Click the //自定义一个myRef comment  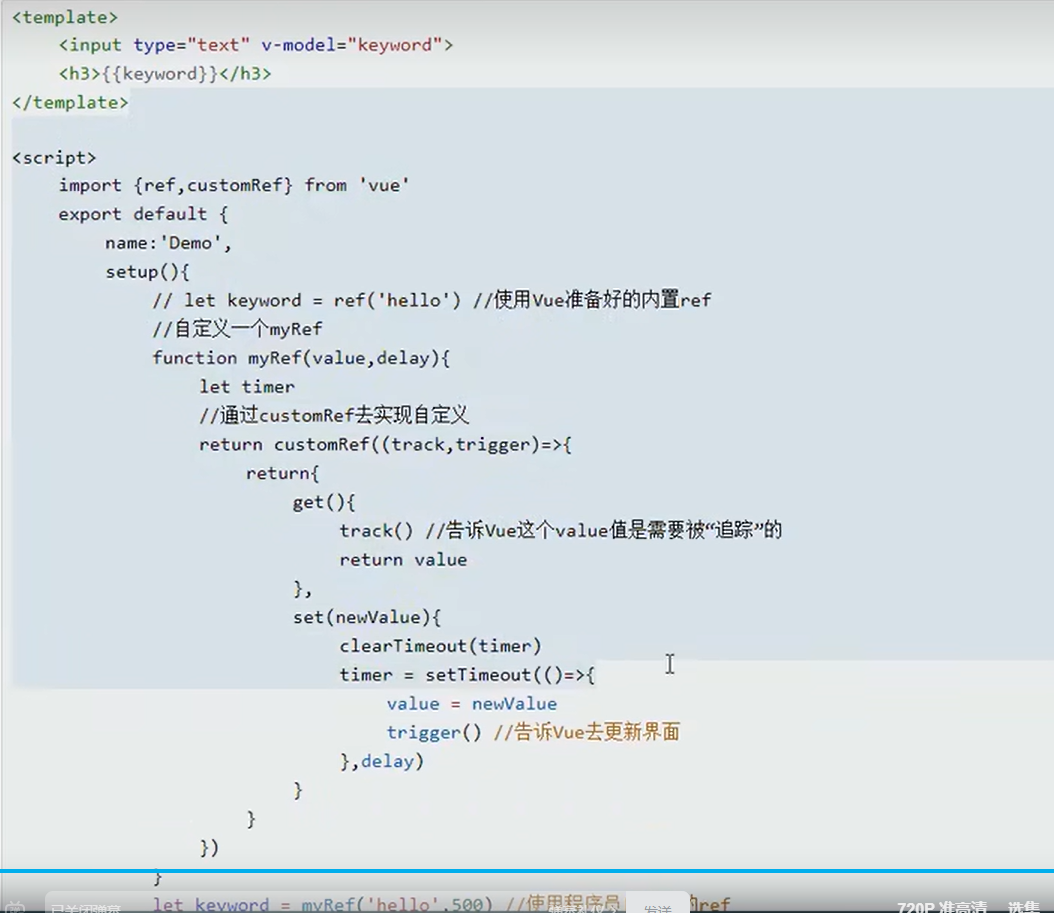coord(237,329)
